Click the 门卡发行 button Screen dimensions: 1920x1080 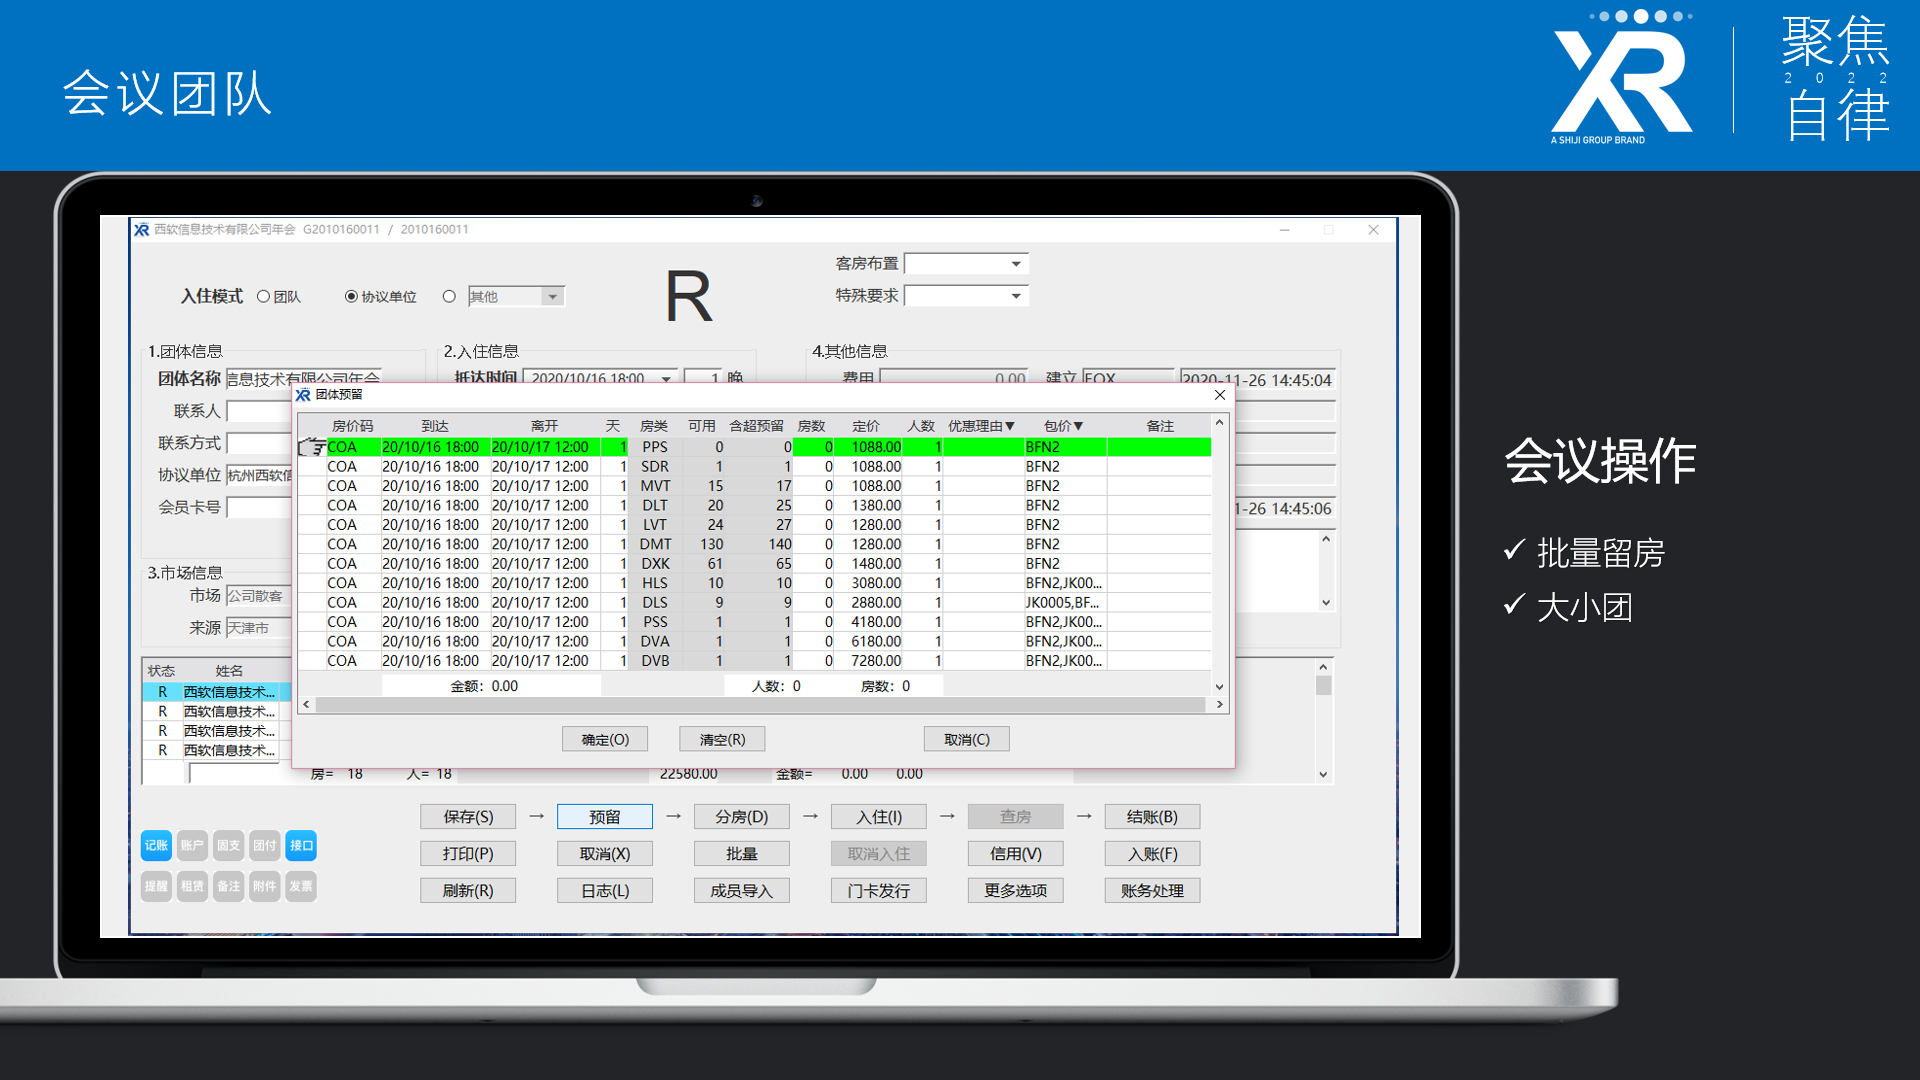(x=879, y=891)
